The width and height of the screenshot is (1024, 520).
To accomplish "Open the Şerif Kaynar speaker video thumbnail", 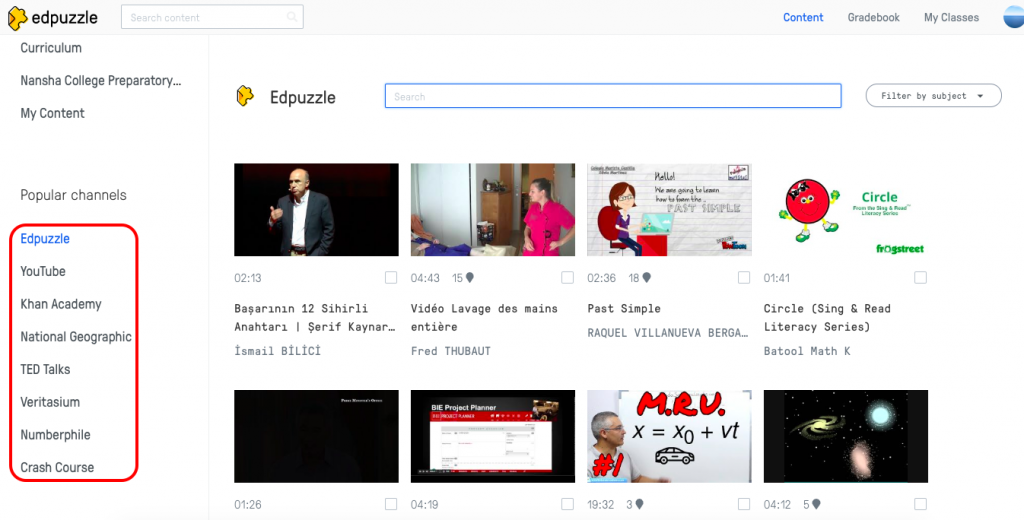I will pos(316,210).
